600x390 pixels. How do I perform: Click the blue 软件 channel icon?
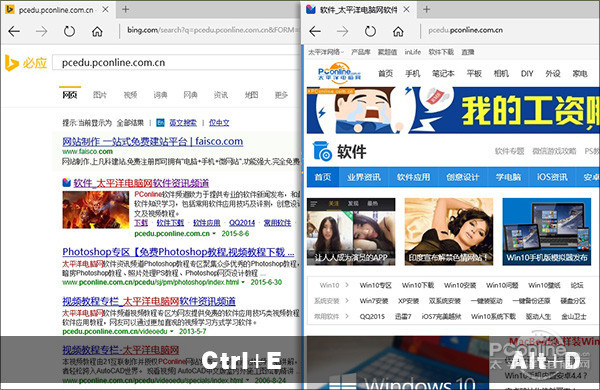coord(323,151)
